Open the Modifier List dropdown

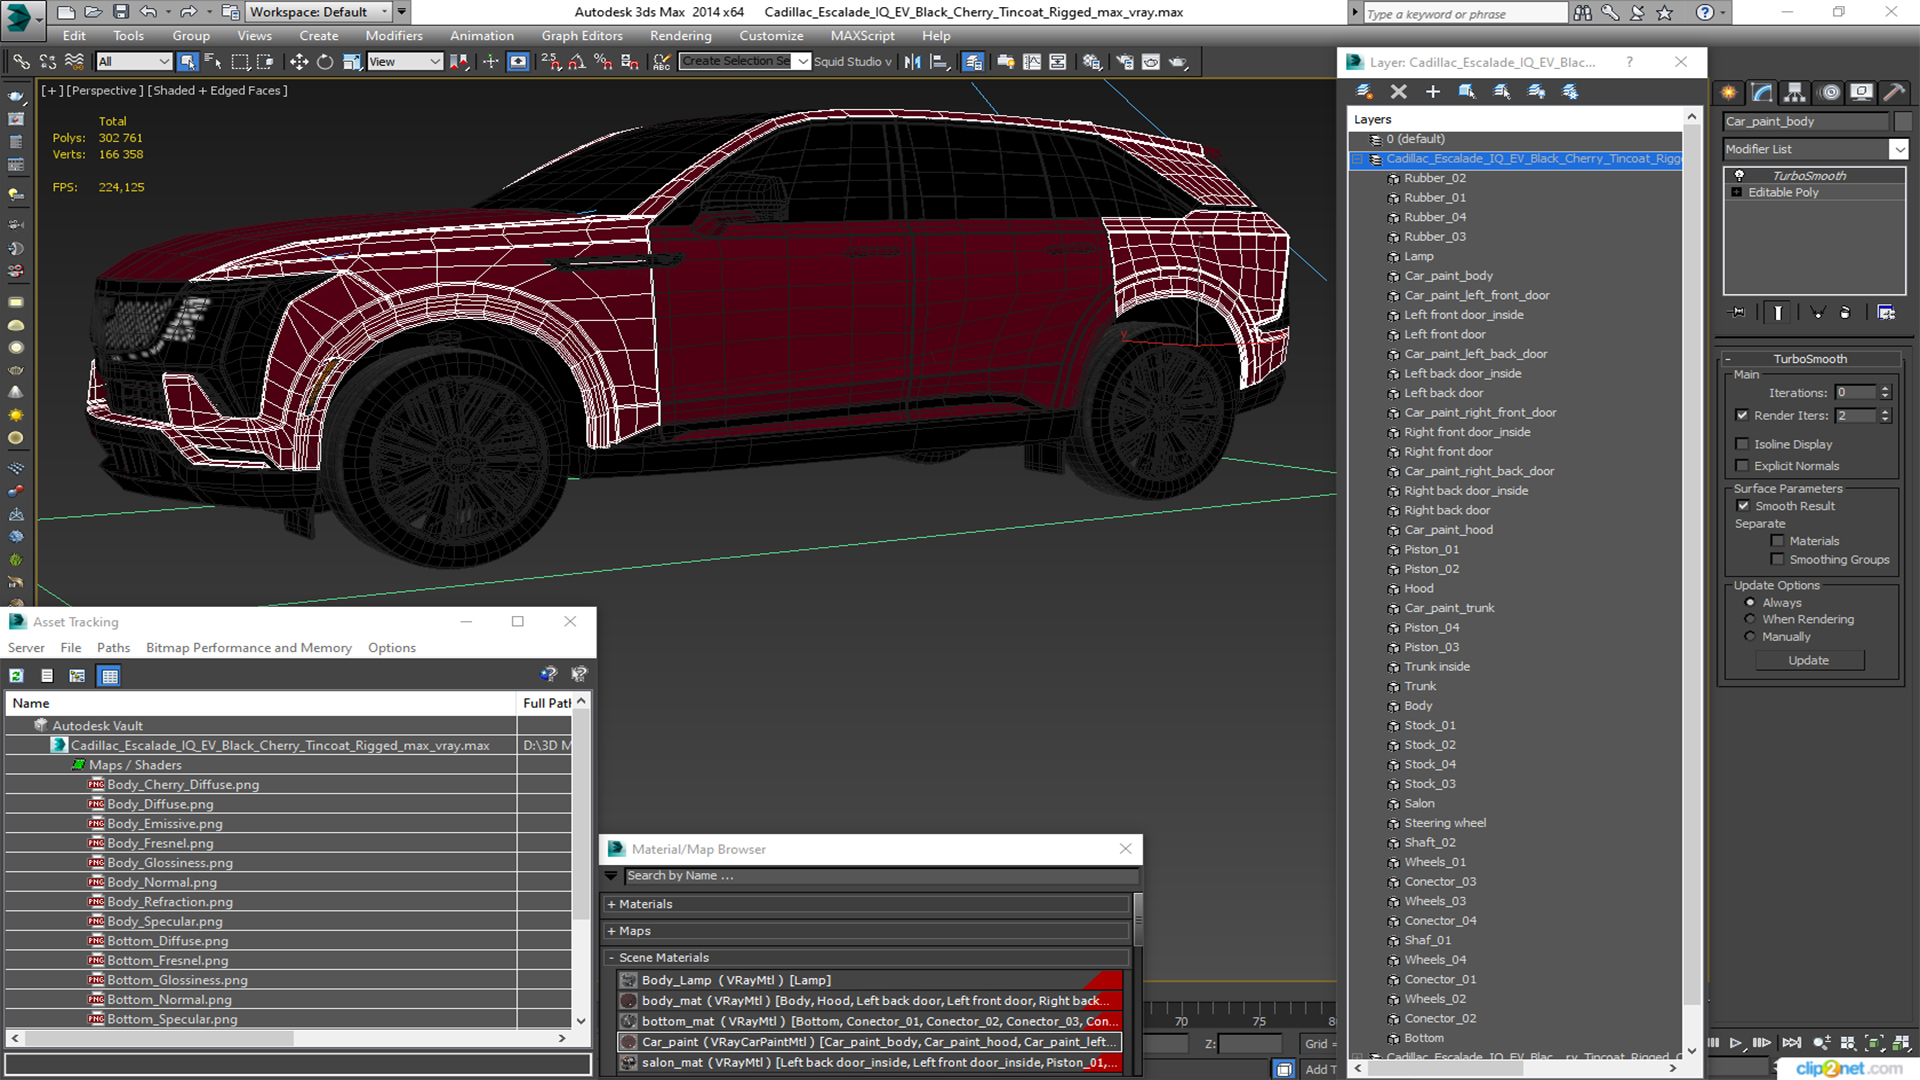click(x=1898, y=149)
